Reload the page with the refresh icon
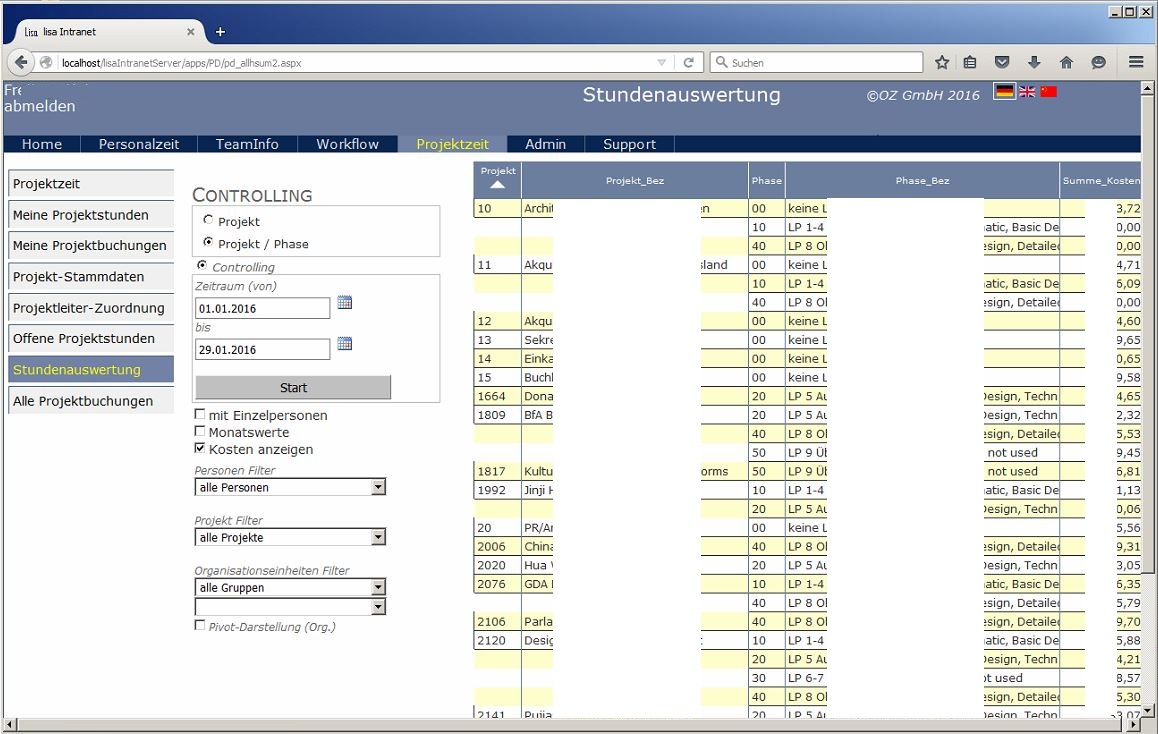The image size is (1158, 734). [688, 63]
